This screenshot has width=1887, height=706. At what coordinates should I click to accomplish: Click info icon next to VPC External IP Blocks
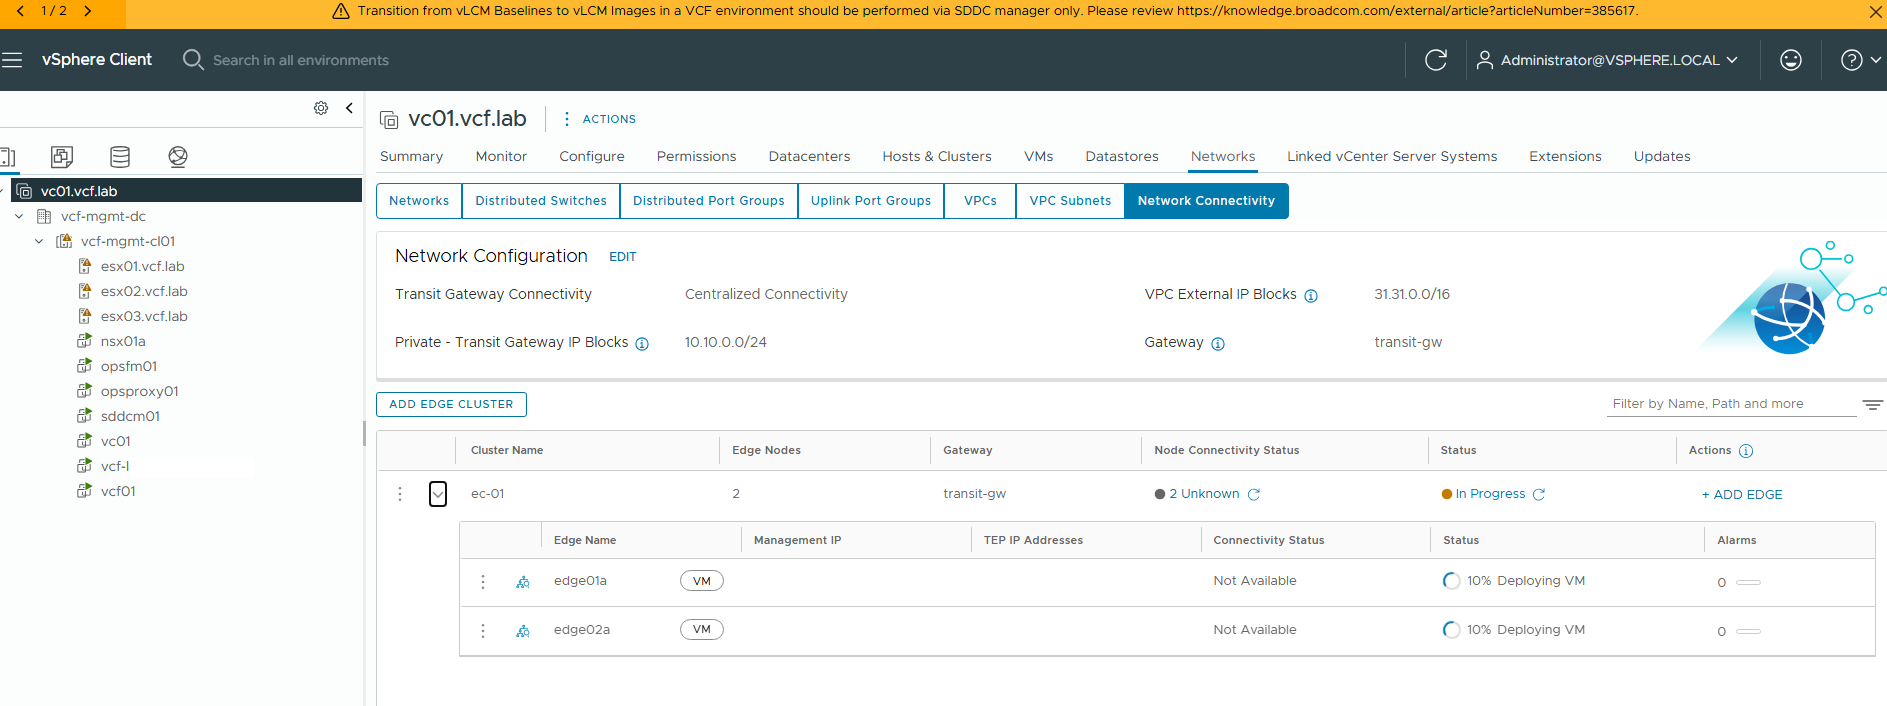(1311, 296)
